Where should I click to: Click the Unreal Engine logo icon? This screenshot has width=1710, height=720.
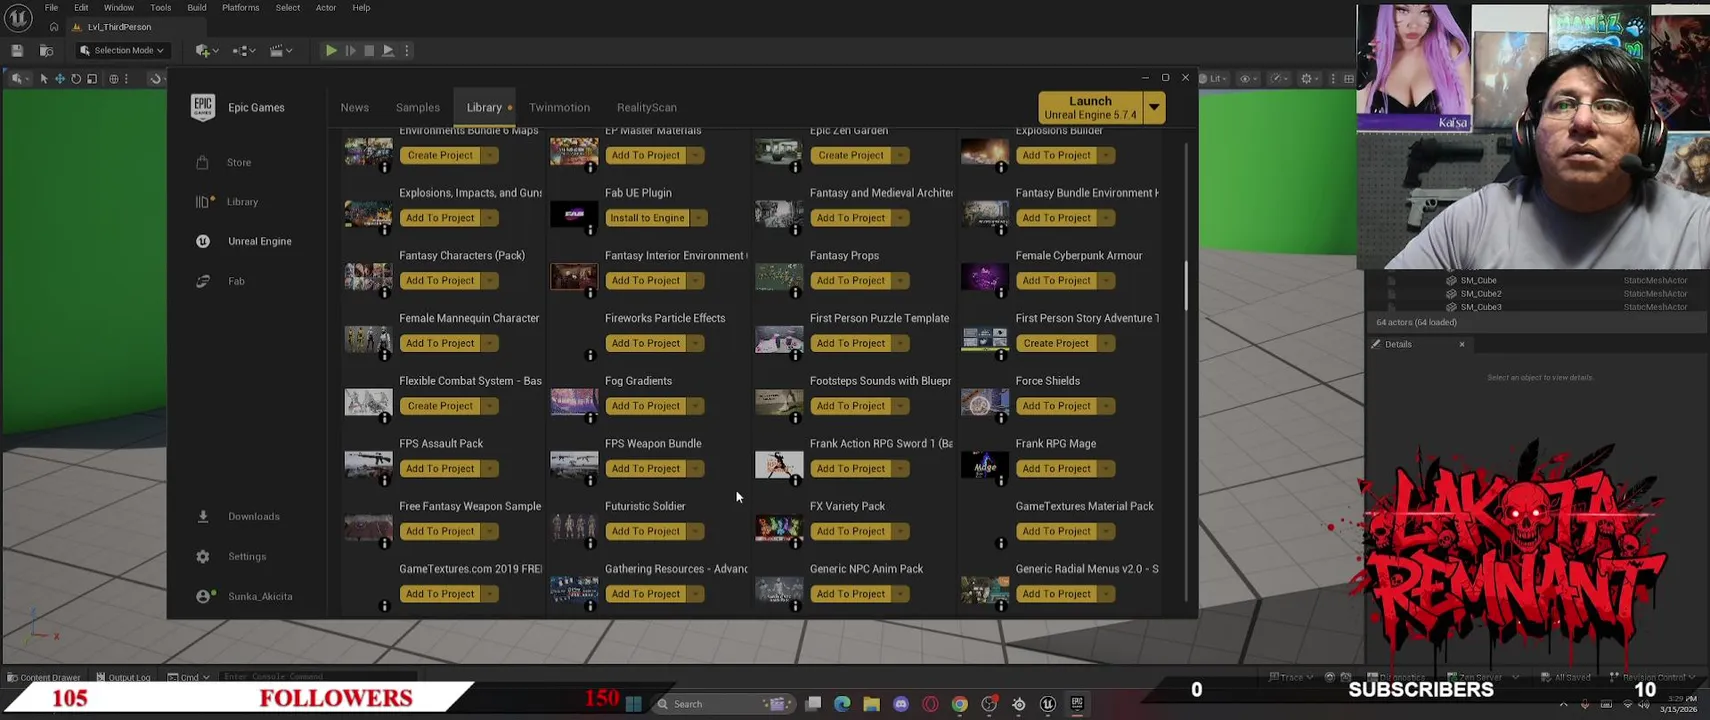pos(18,17)
